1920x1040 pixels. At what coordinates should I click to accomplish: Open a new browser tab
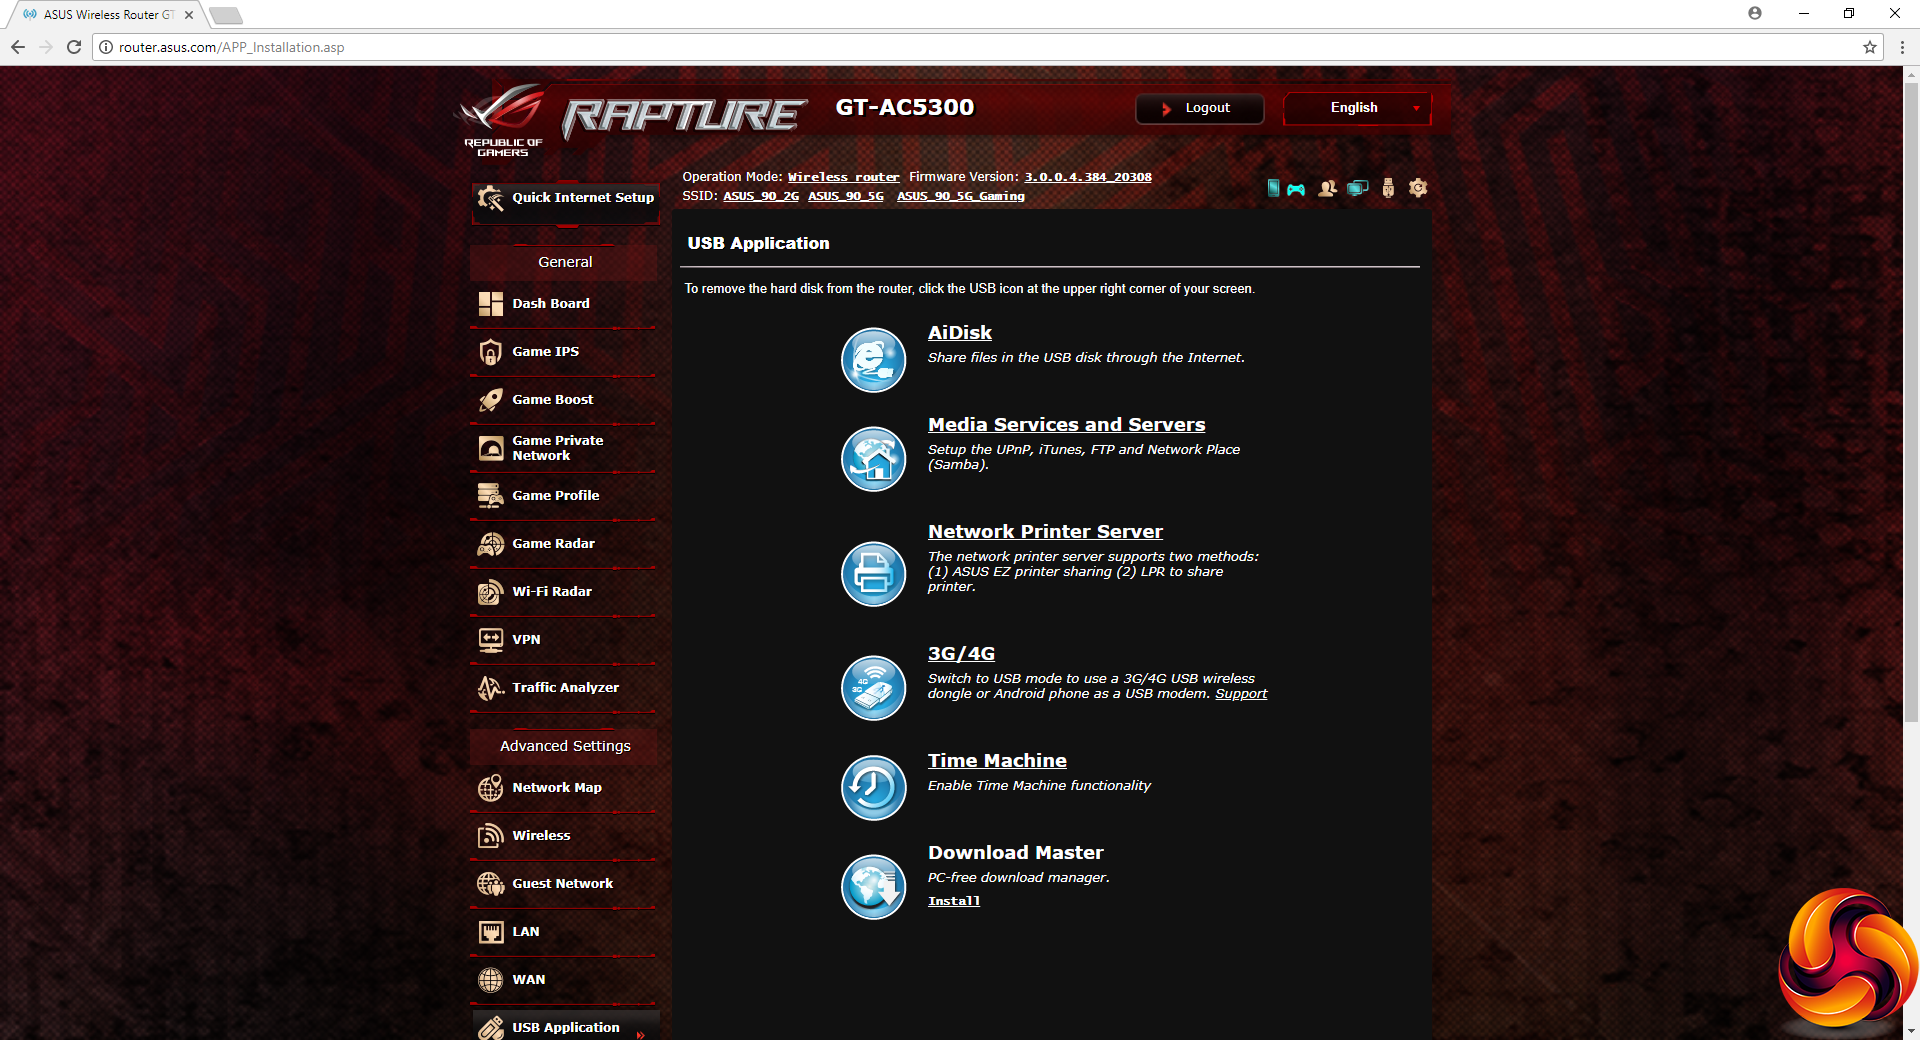coord(226,15)
